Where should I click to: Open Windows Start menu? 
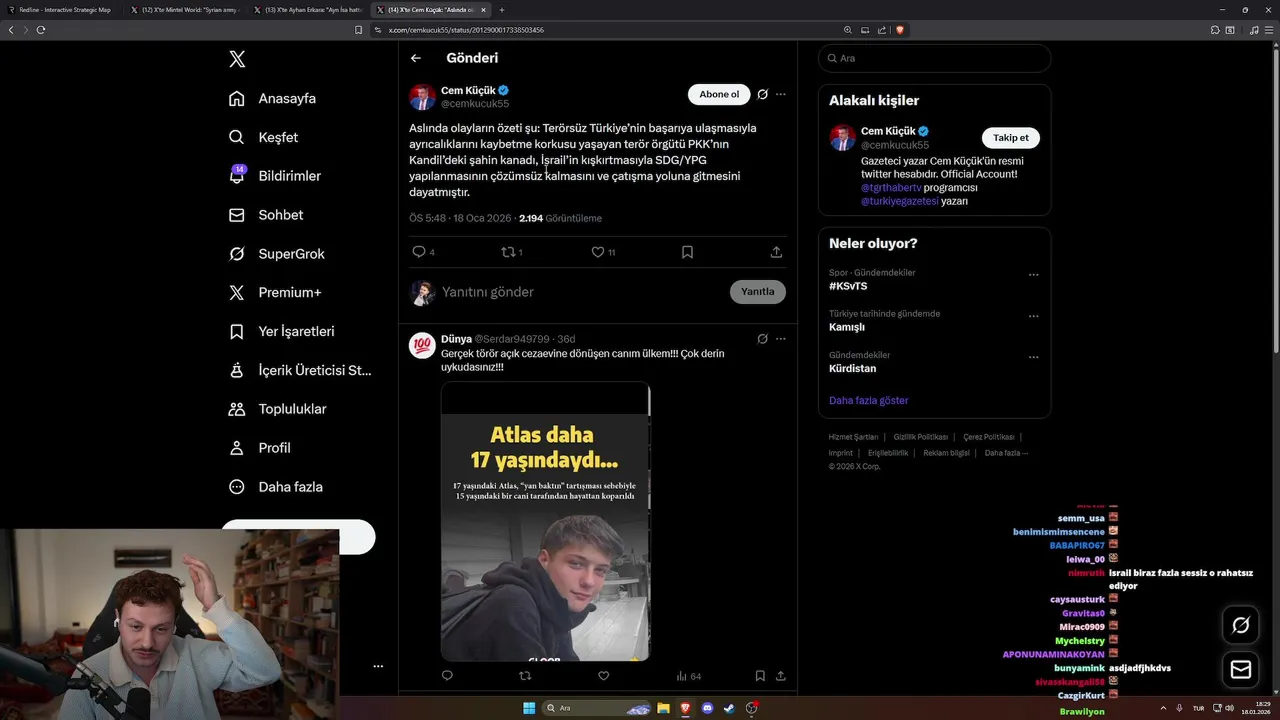pos(529,708)
